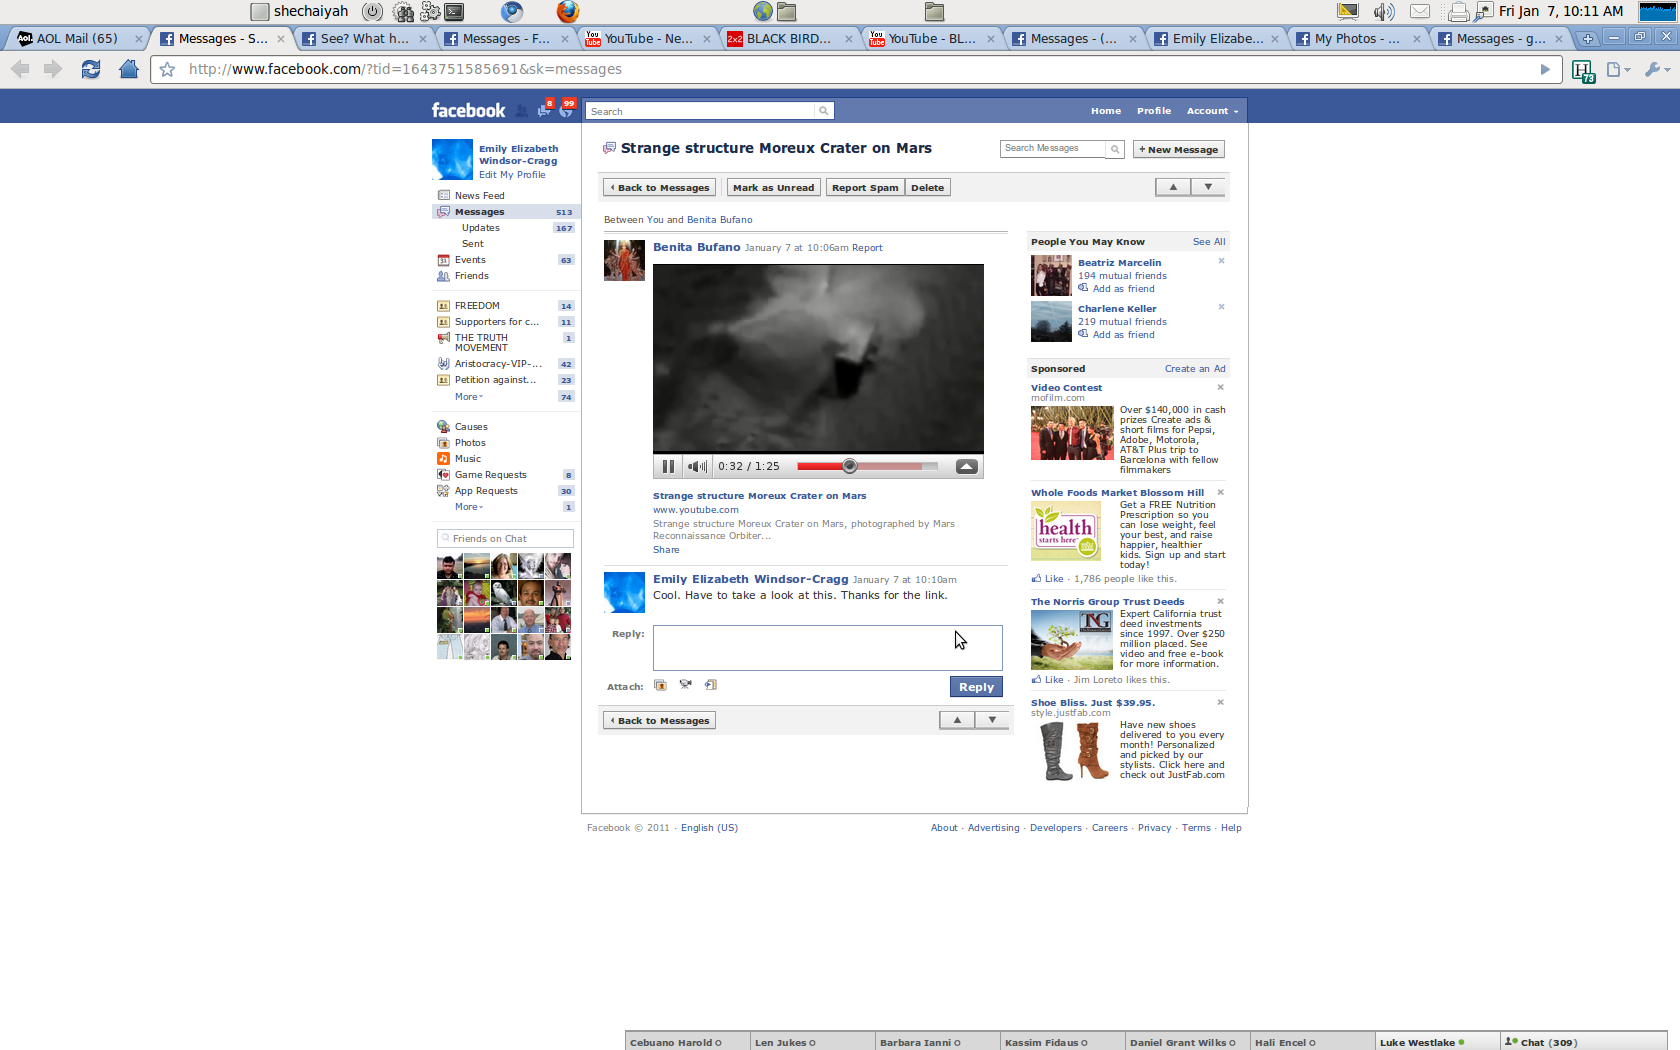Screen dimensions: 1680x1050
Task: Click bottom up arrow near Back to Messages
Action: 957,720
